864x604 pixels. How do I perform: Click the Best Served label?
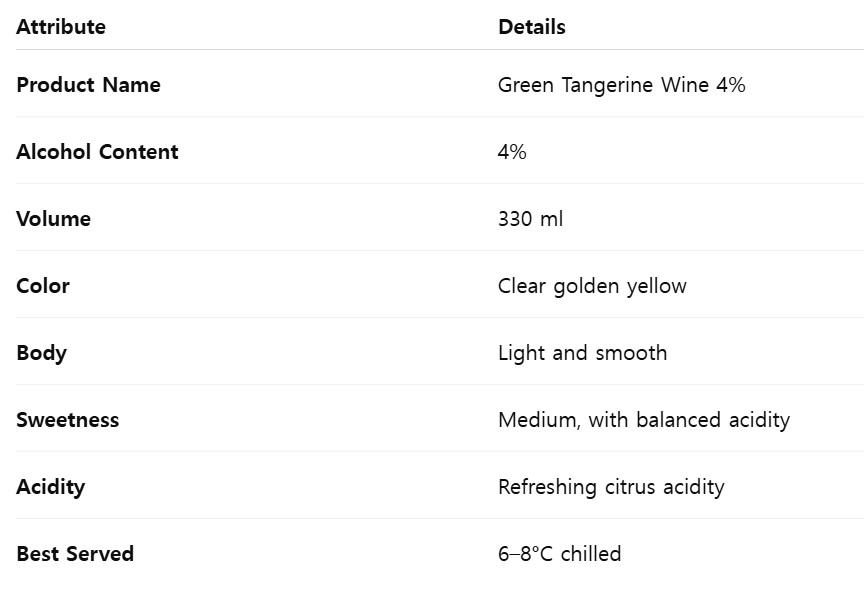click(75, 554)
